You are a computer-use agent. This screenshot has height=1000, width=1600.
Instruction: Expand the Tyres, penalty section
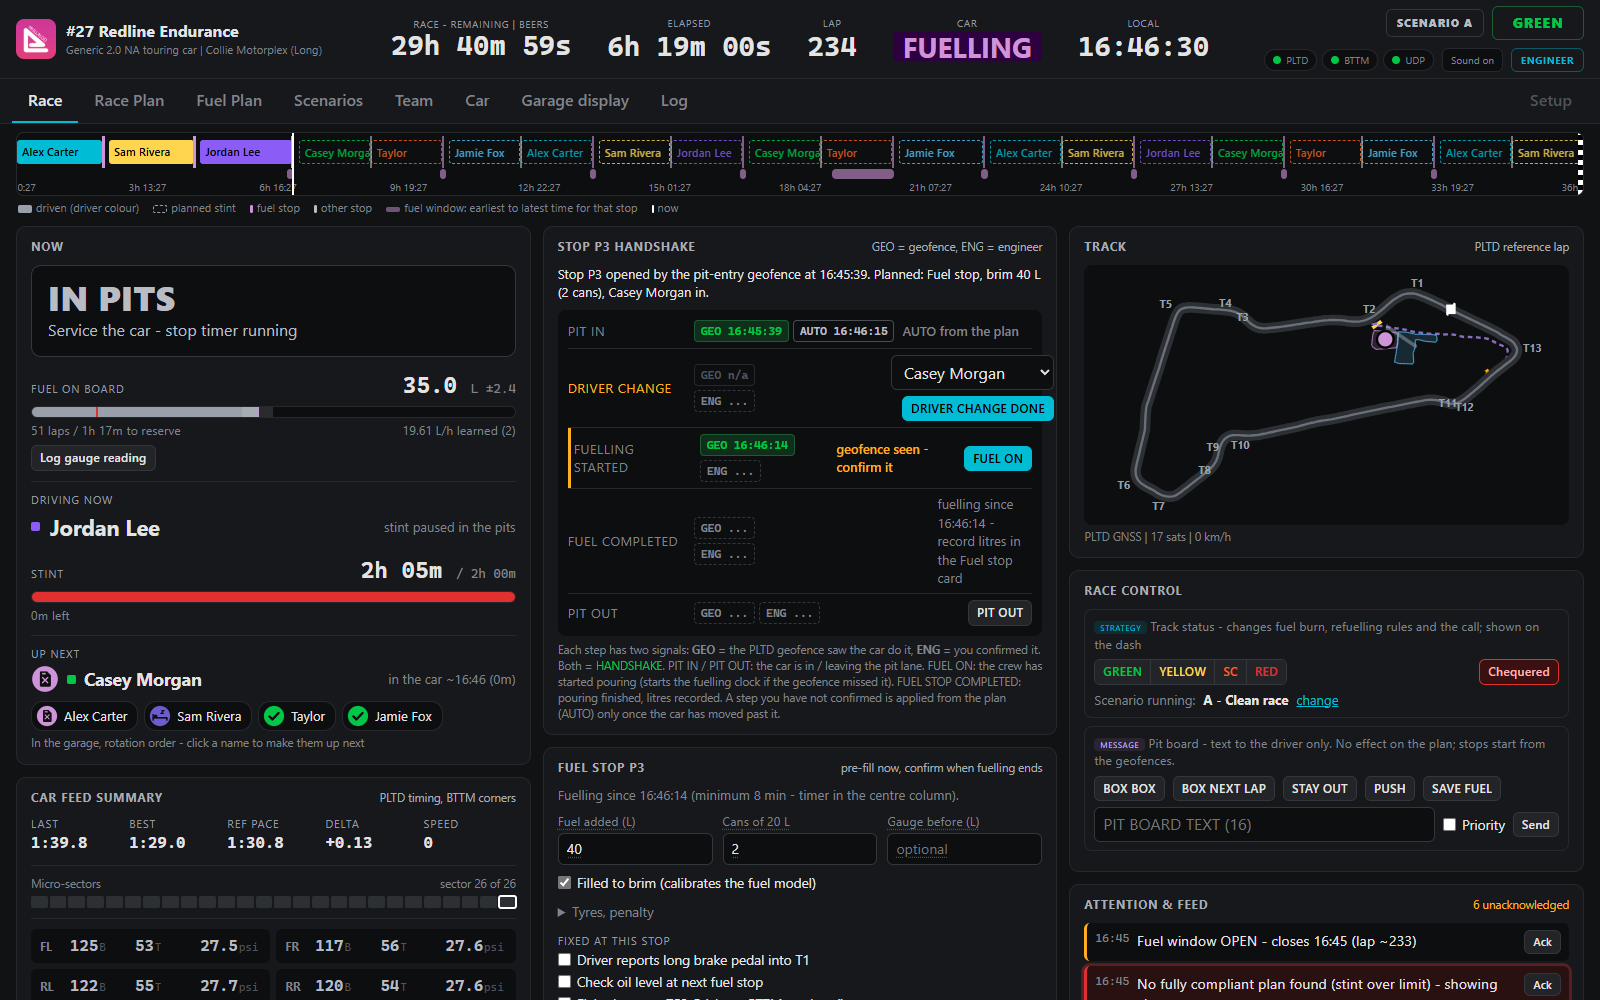tap(606, 912)
